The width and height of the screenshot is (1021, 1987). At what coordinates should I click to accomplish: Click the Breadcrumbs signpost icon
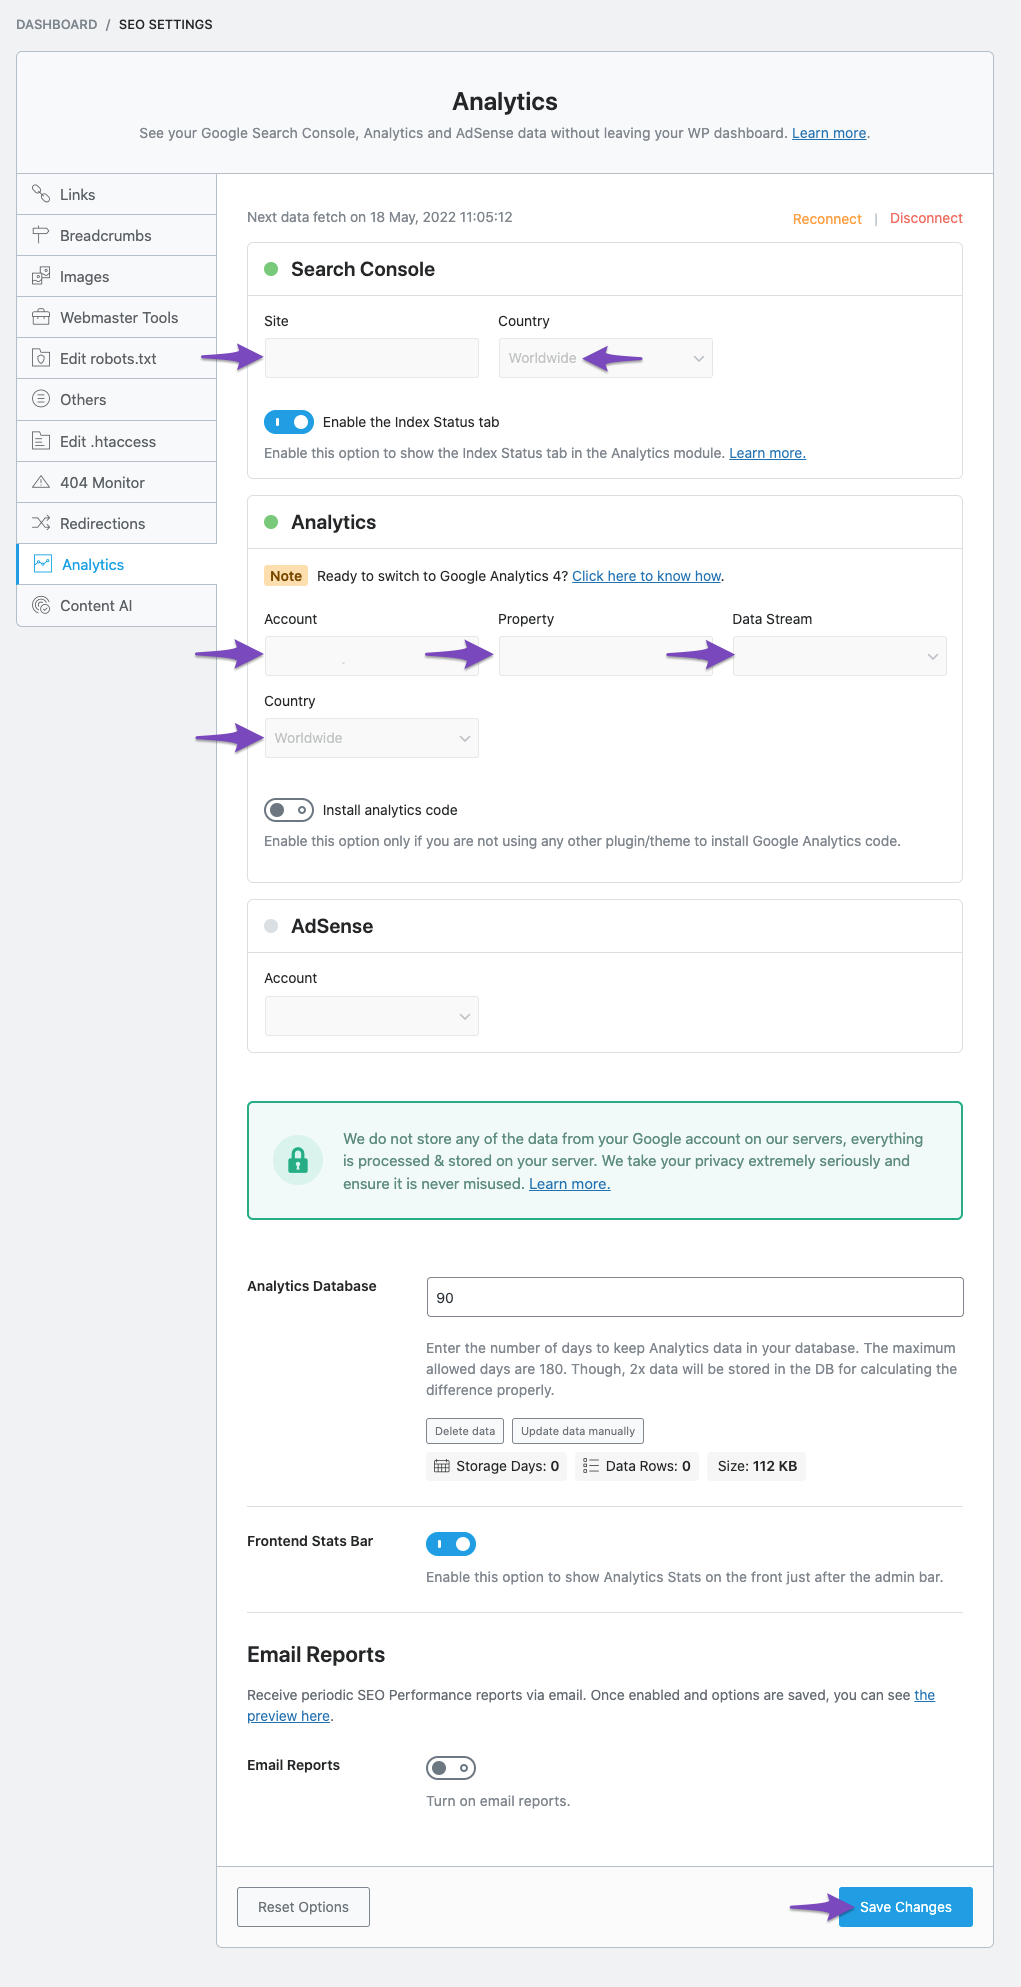pyautogui.click(x=41, y=235)
